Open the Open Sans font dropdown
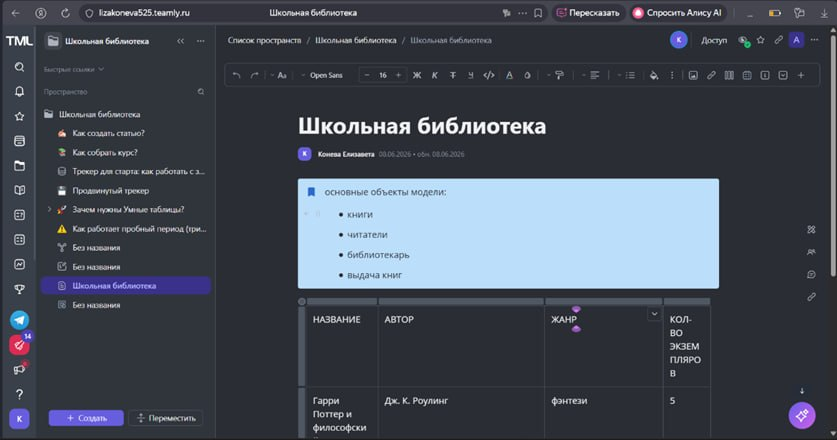 322,75
